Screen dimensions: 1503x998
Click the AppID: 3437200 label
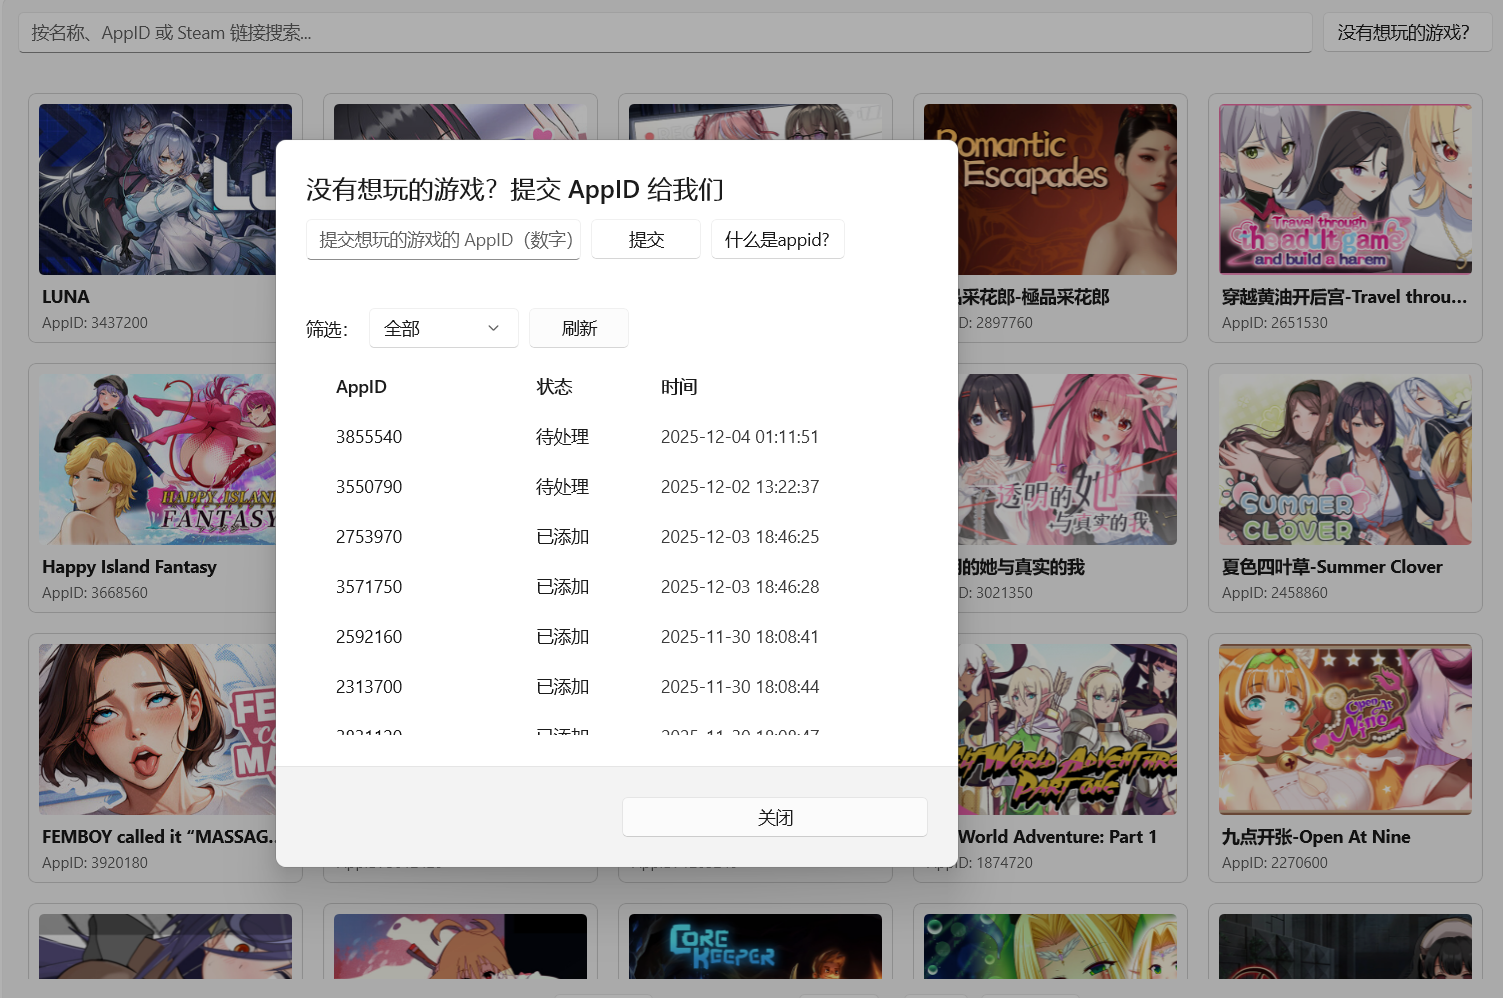95,323
